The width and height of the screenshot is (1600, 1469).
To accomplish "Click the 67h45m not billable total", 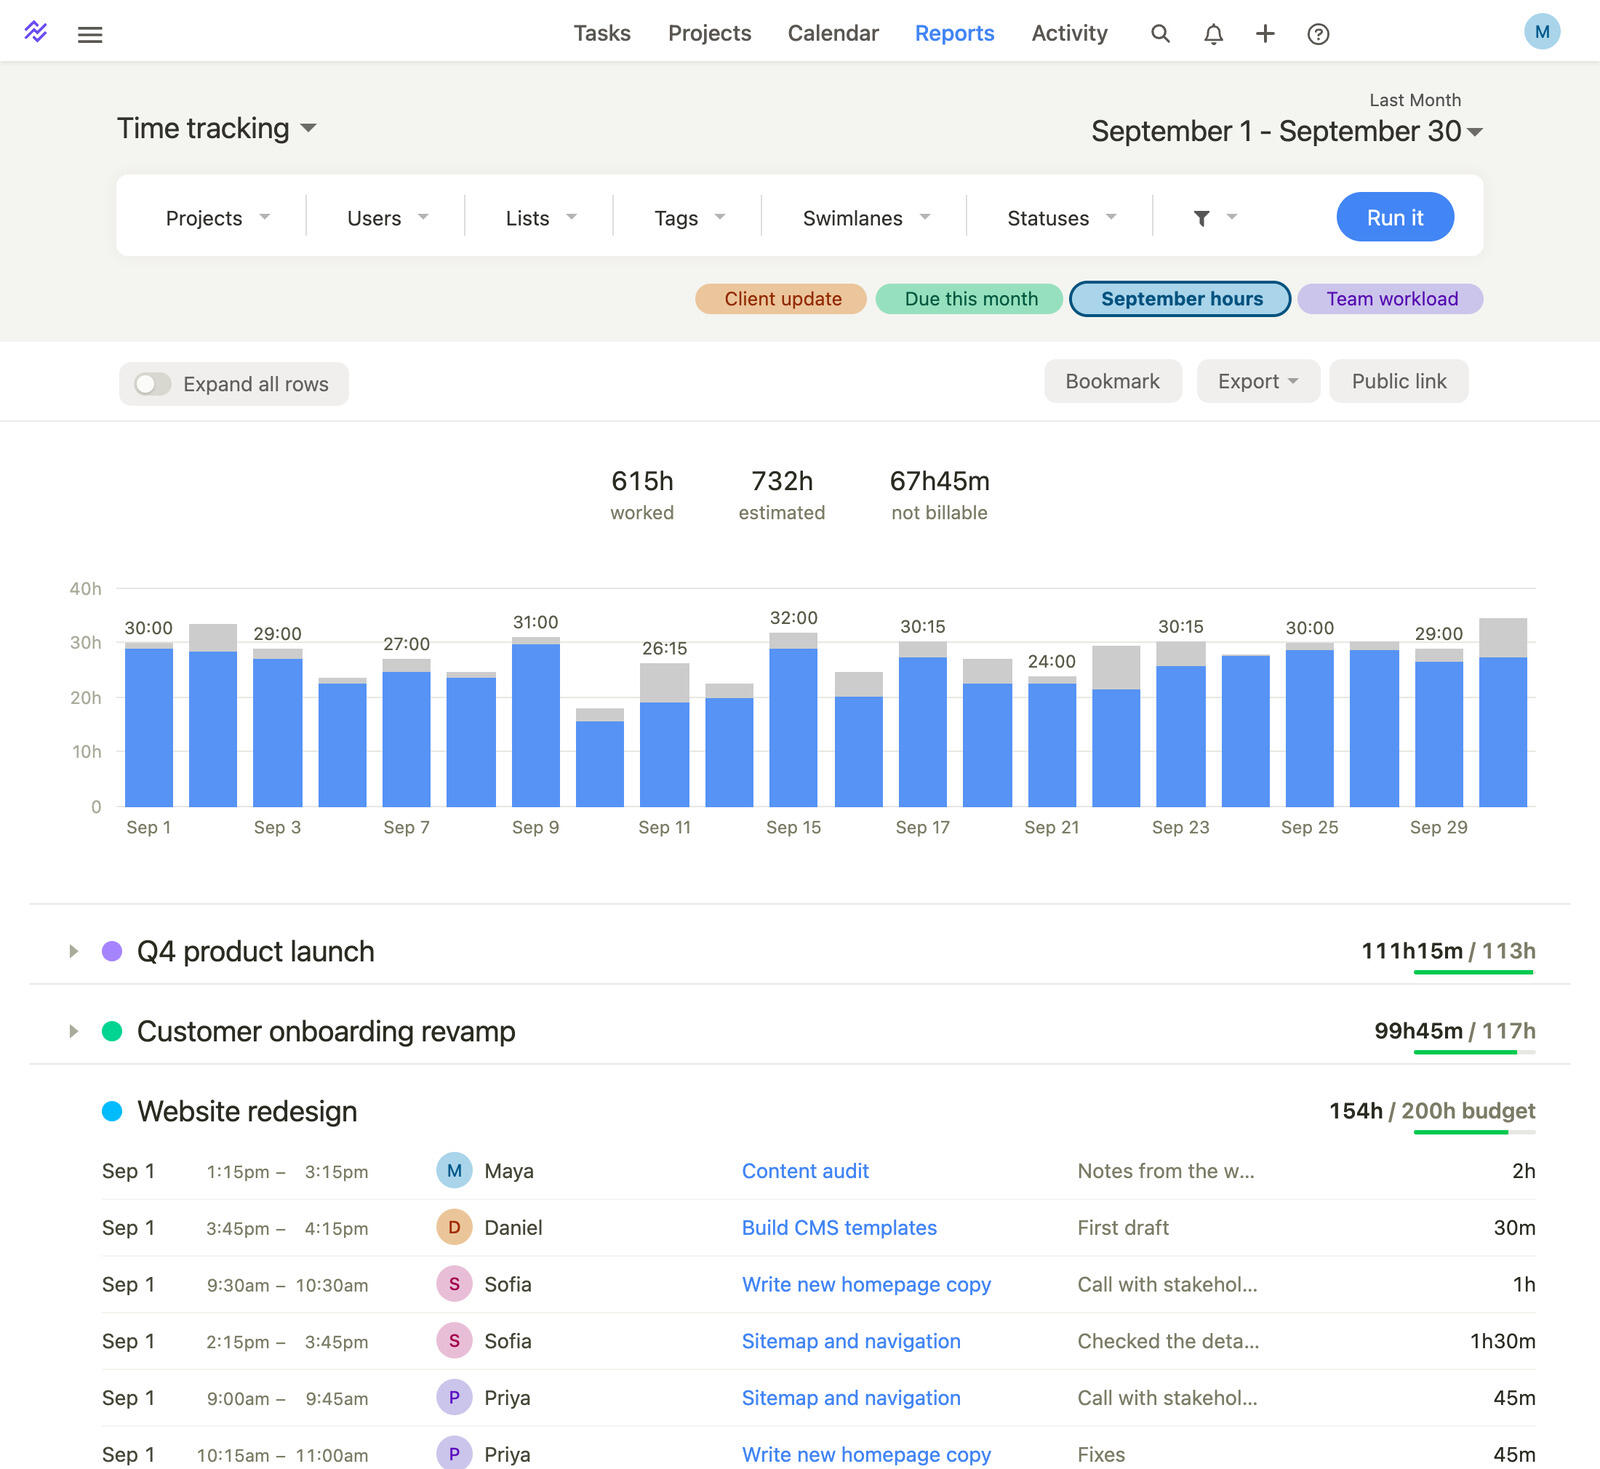I will point(939,495).
